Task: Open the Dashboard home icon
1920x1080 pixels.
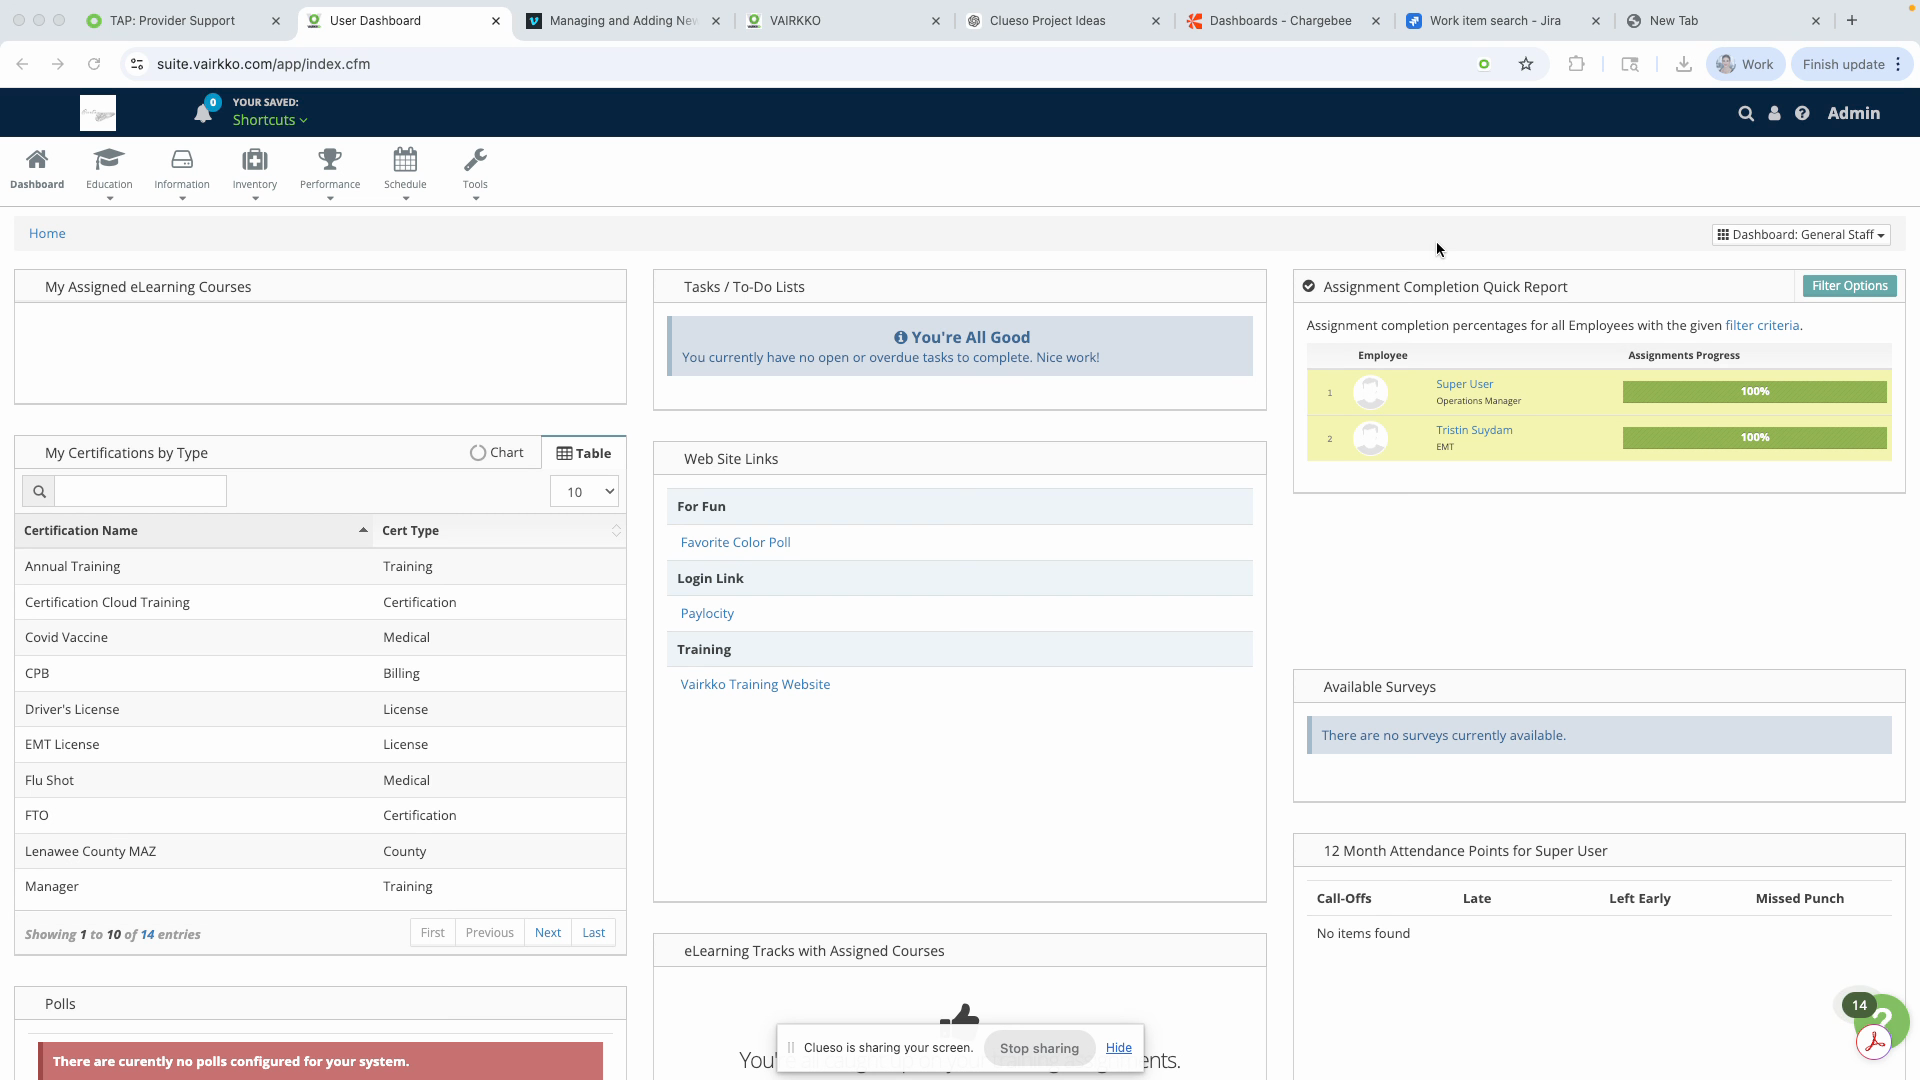Action: click(x=37, y=169)
